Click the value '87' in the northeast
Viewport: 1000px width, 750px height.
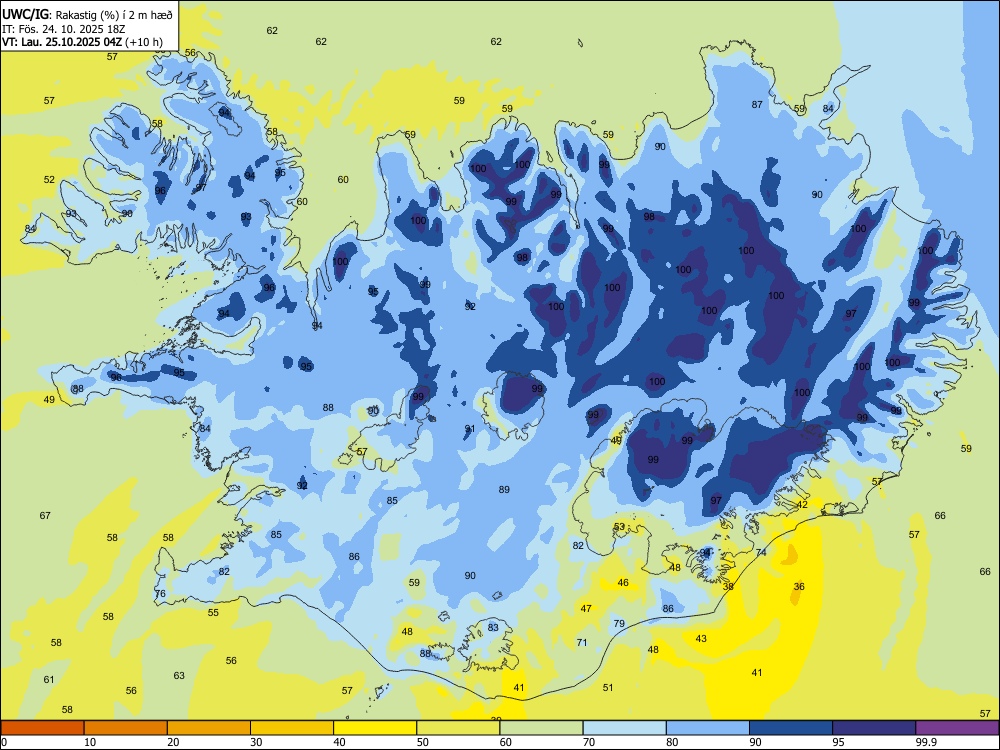pyautogui.click(x=757, y=105)
